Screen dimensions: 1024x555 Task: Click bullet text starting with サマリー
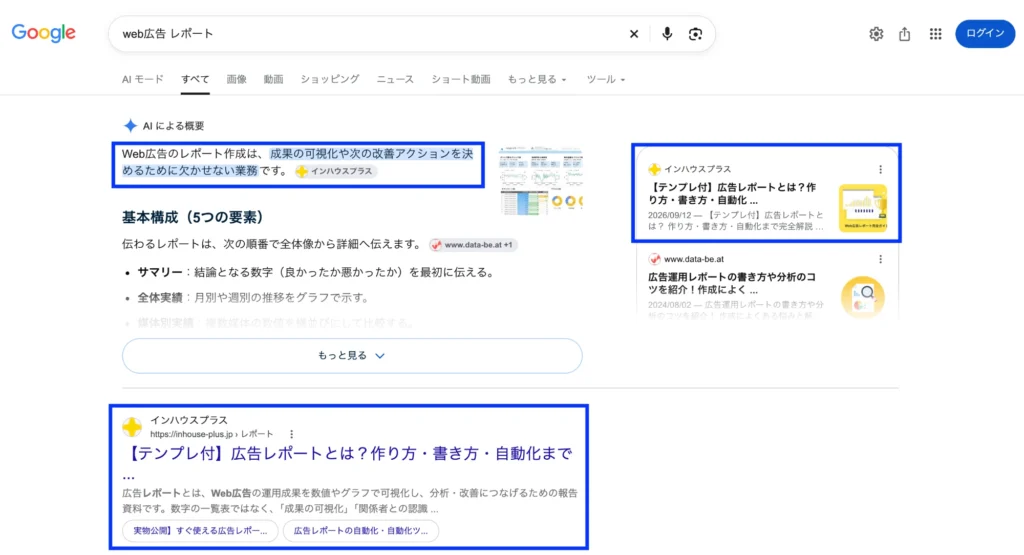pyautogui.click(x=316, y=272)
